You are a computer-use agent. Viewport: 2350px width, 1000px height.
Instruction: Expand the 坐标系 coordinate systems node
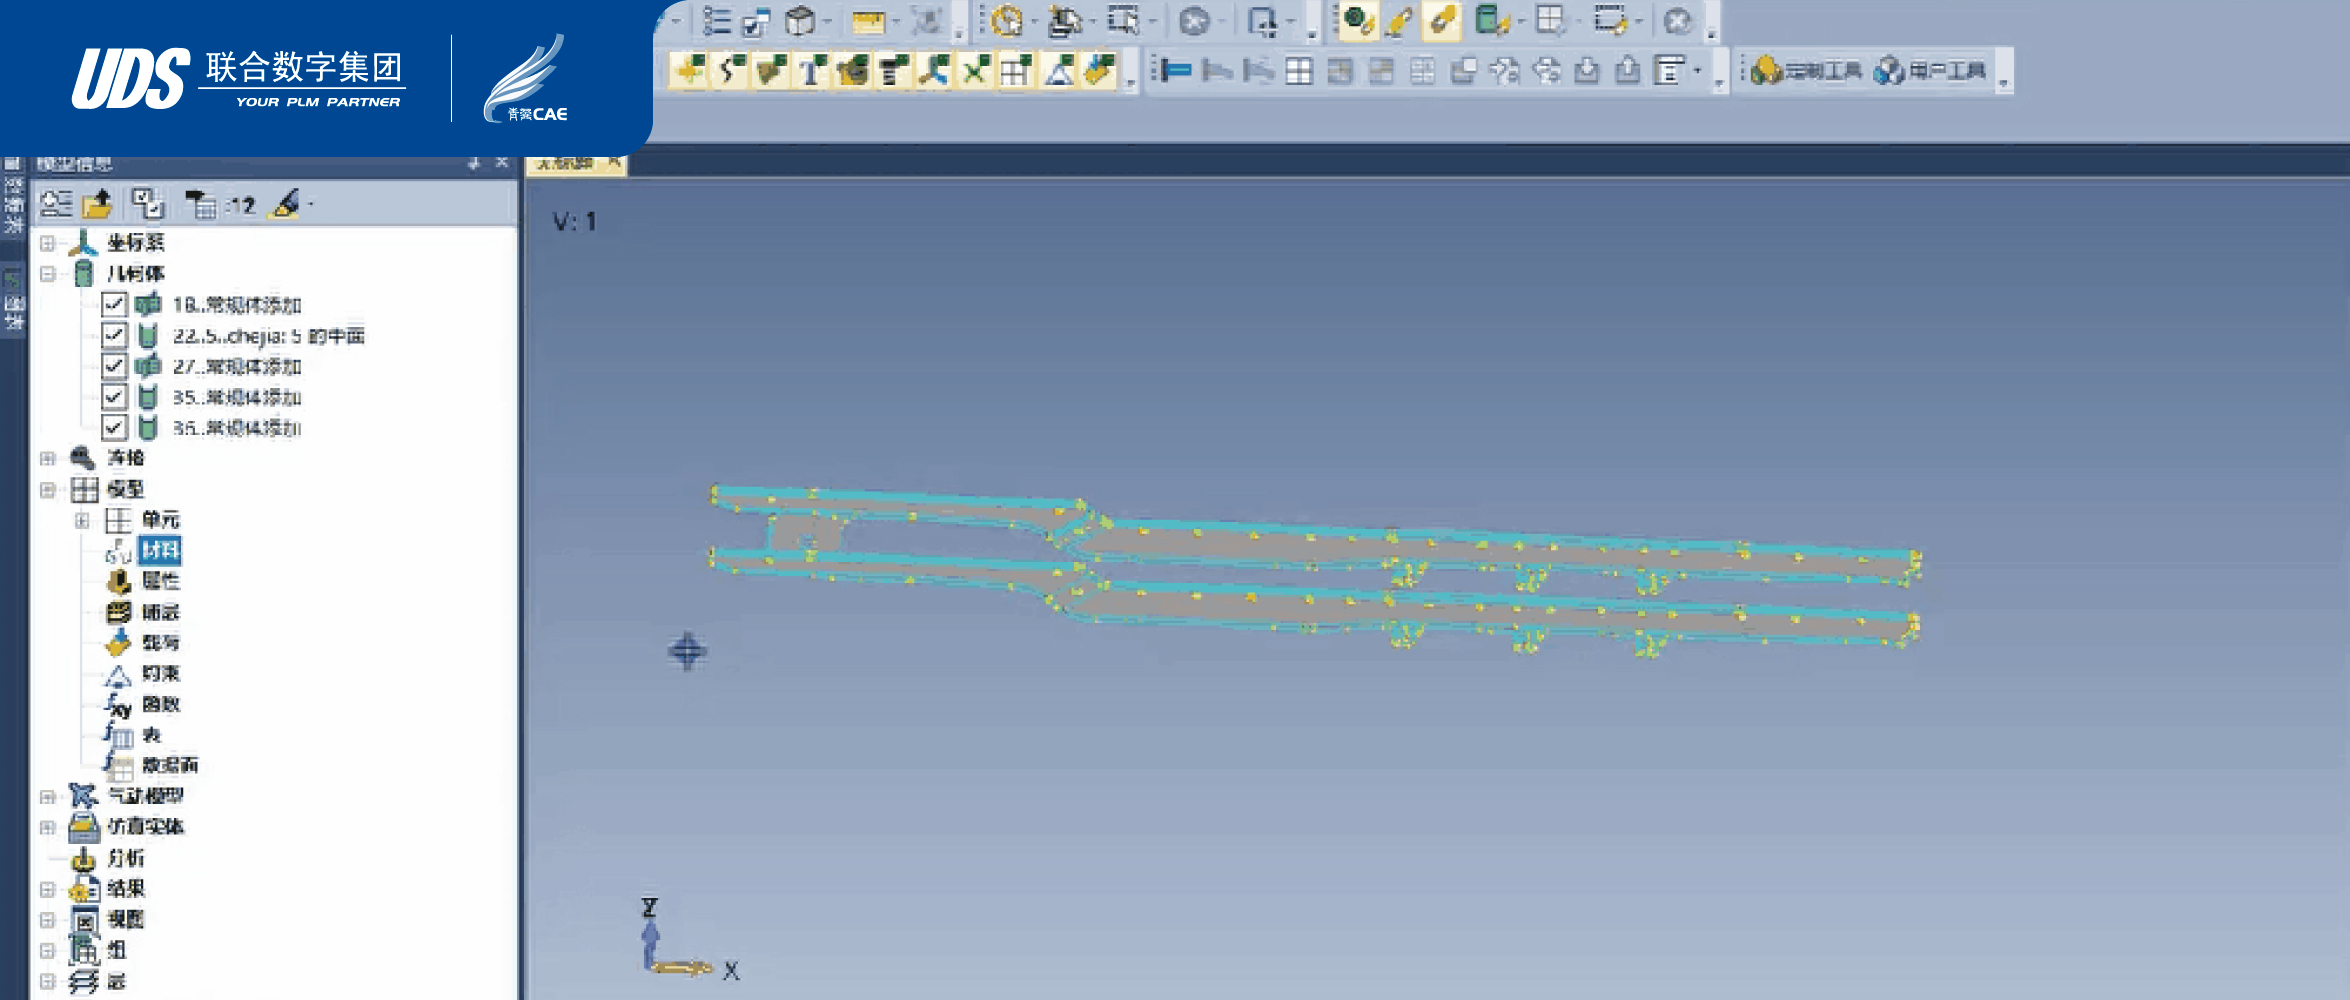47,243
